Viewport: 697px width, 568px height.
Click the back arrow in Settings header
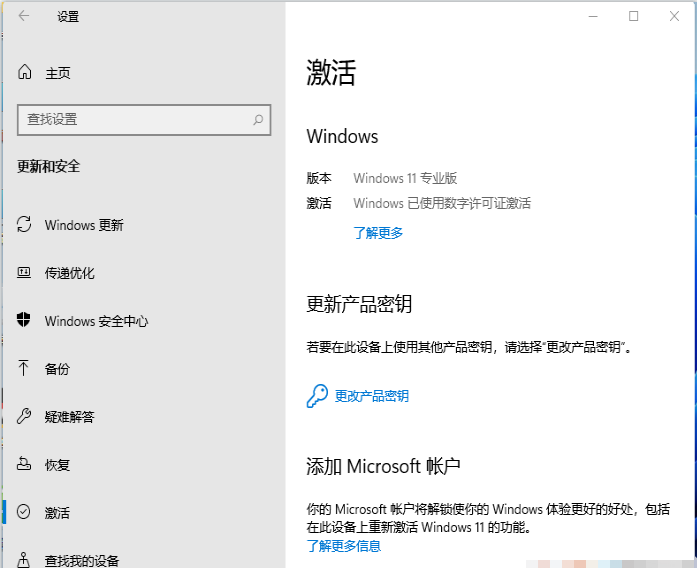(x=24, y=16)
